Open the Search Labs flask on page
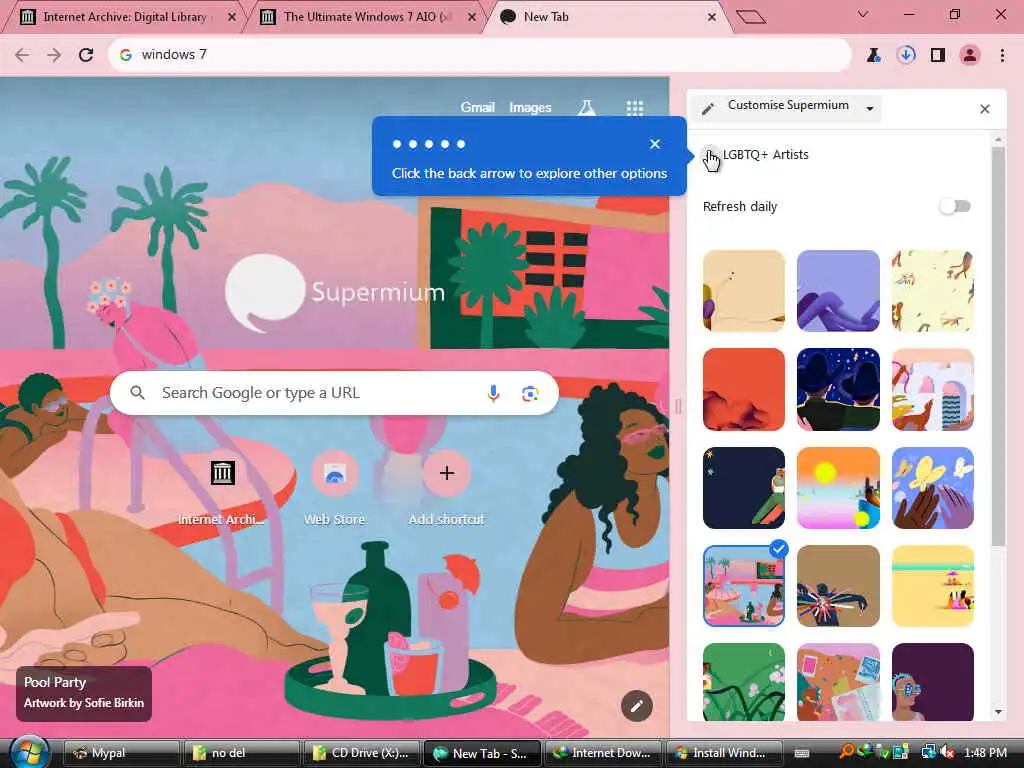This screenshot has width=1024, height=768. click(586, 108)
